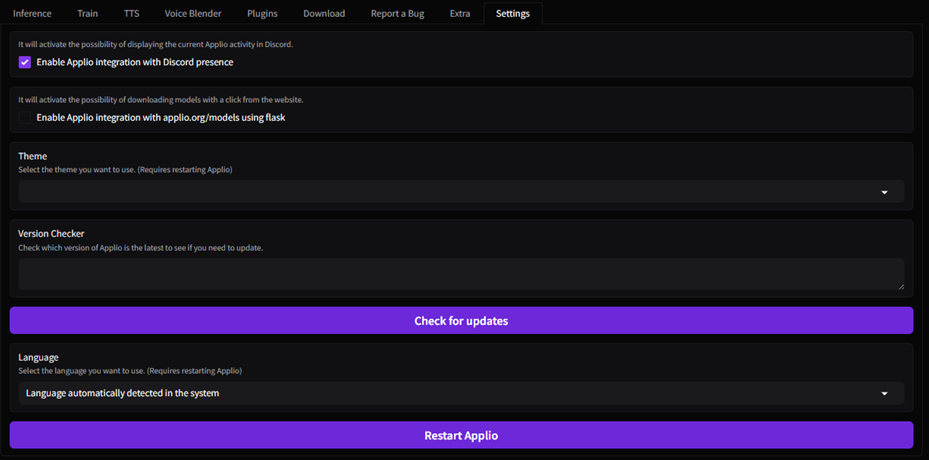Viewport: 929px width, 460px height.
Task: Expand the Language dropdown arrow
Action: coord(884,394)
